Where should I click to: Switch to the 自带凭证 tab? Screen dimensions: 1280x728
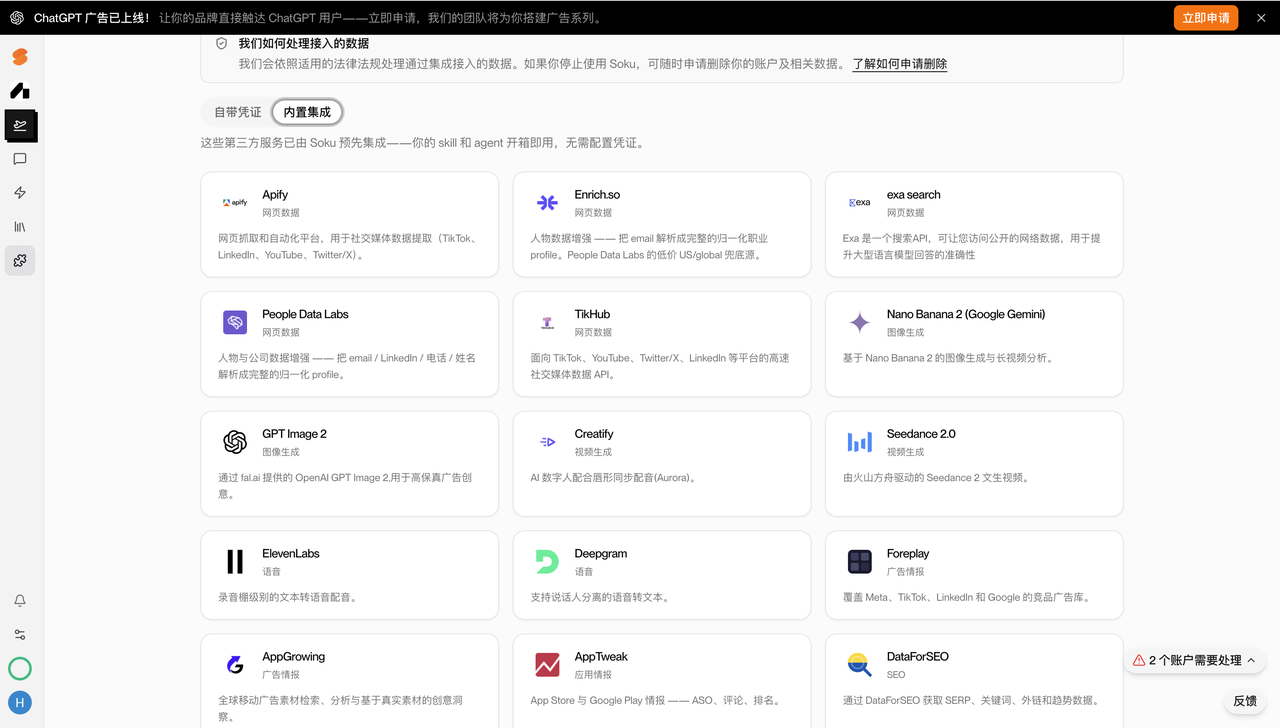point(237,112)
